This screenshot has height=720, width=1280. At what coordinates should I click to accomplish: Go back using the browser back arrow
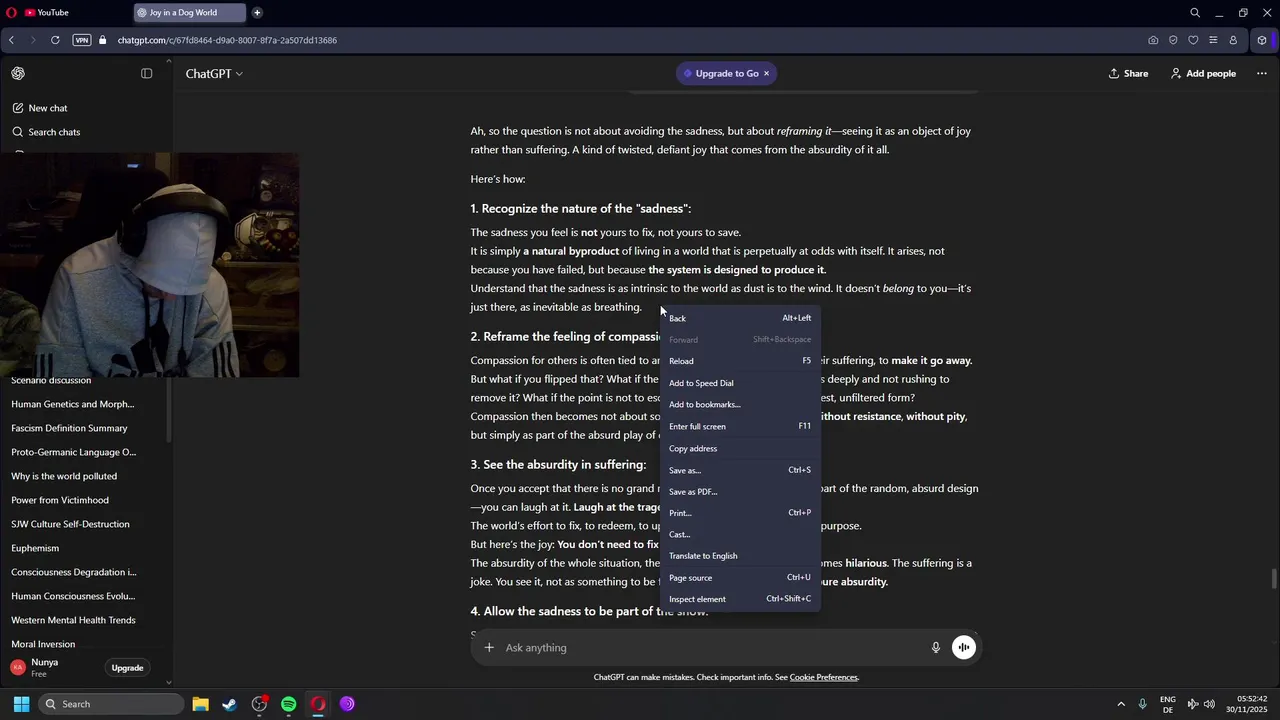point(11,40)
